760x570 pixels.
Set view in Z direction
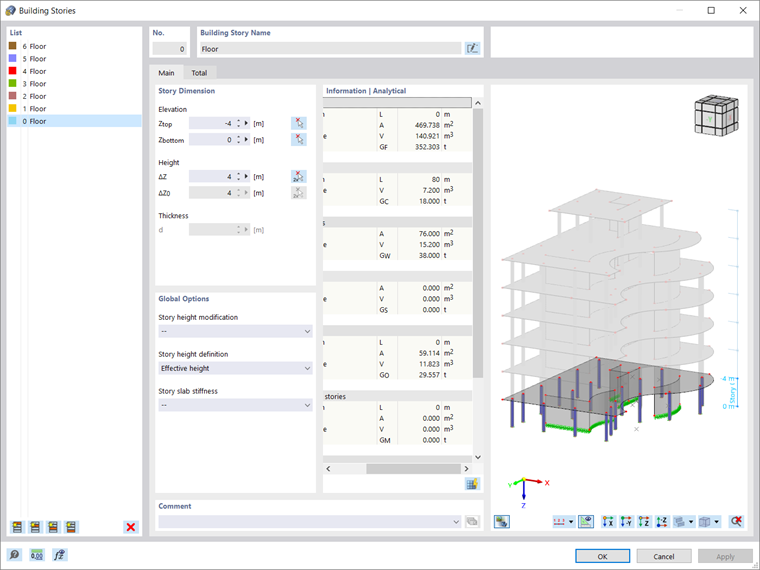click(644, 522)
